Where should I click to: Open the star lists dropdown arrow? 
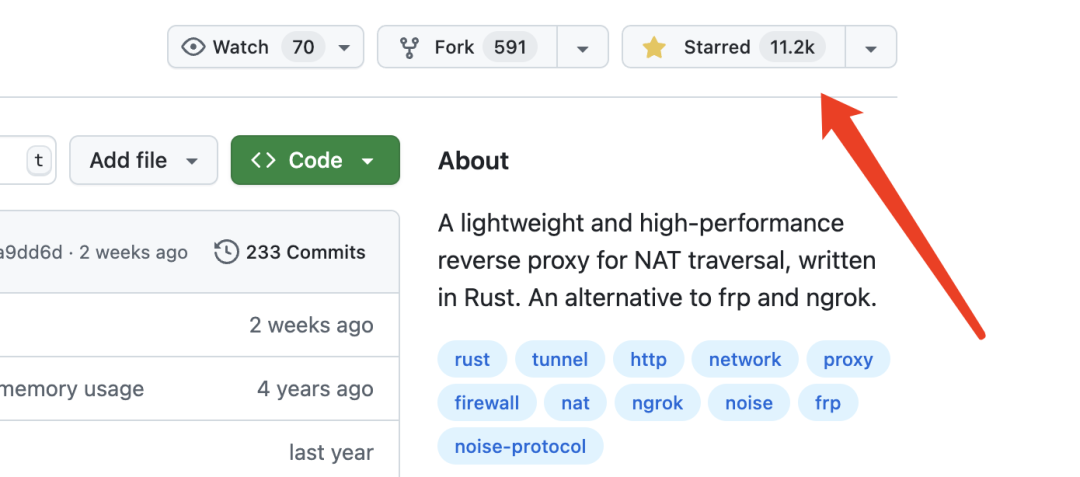click(870, 47)
